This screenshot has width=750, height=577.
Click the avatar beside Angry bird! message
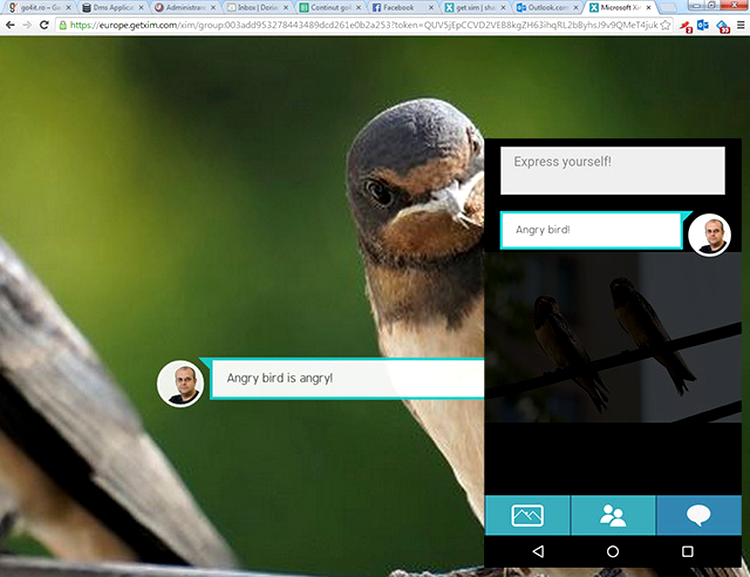coord(709,235)
